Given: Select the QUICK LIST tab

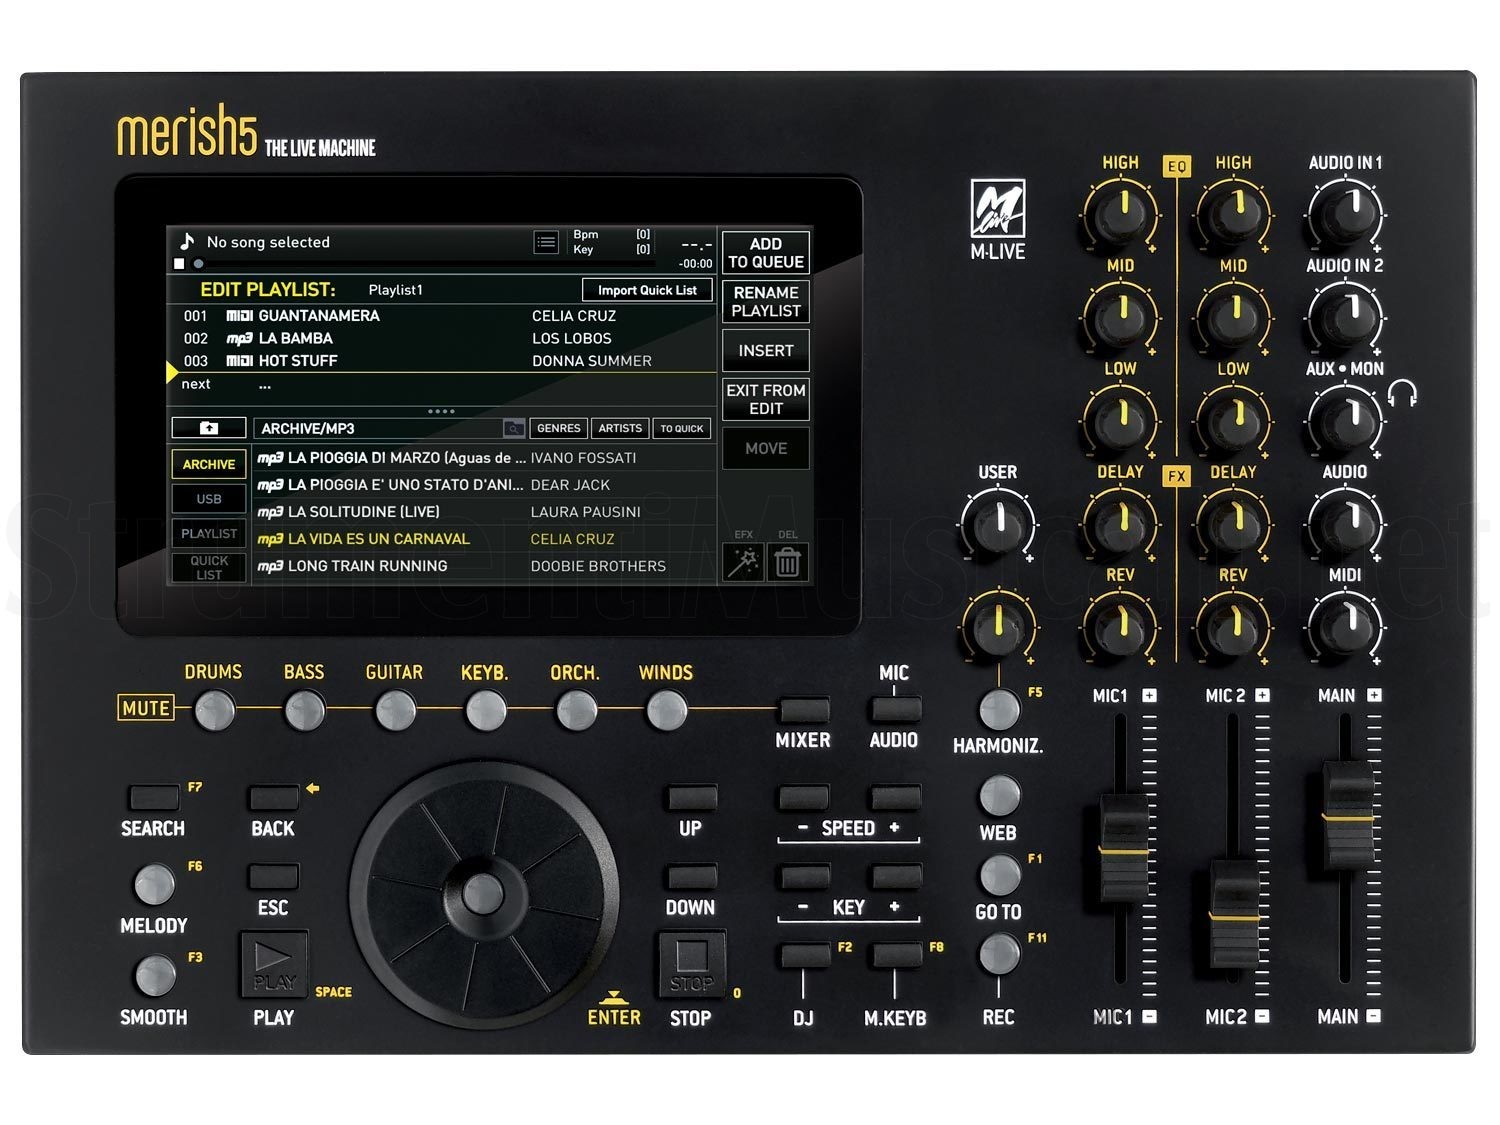Looking at the screenshot, I should coord(209,567).
